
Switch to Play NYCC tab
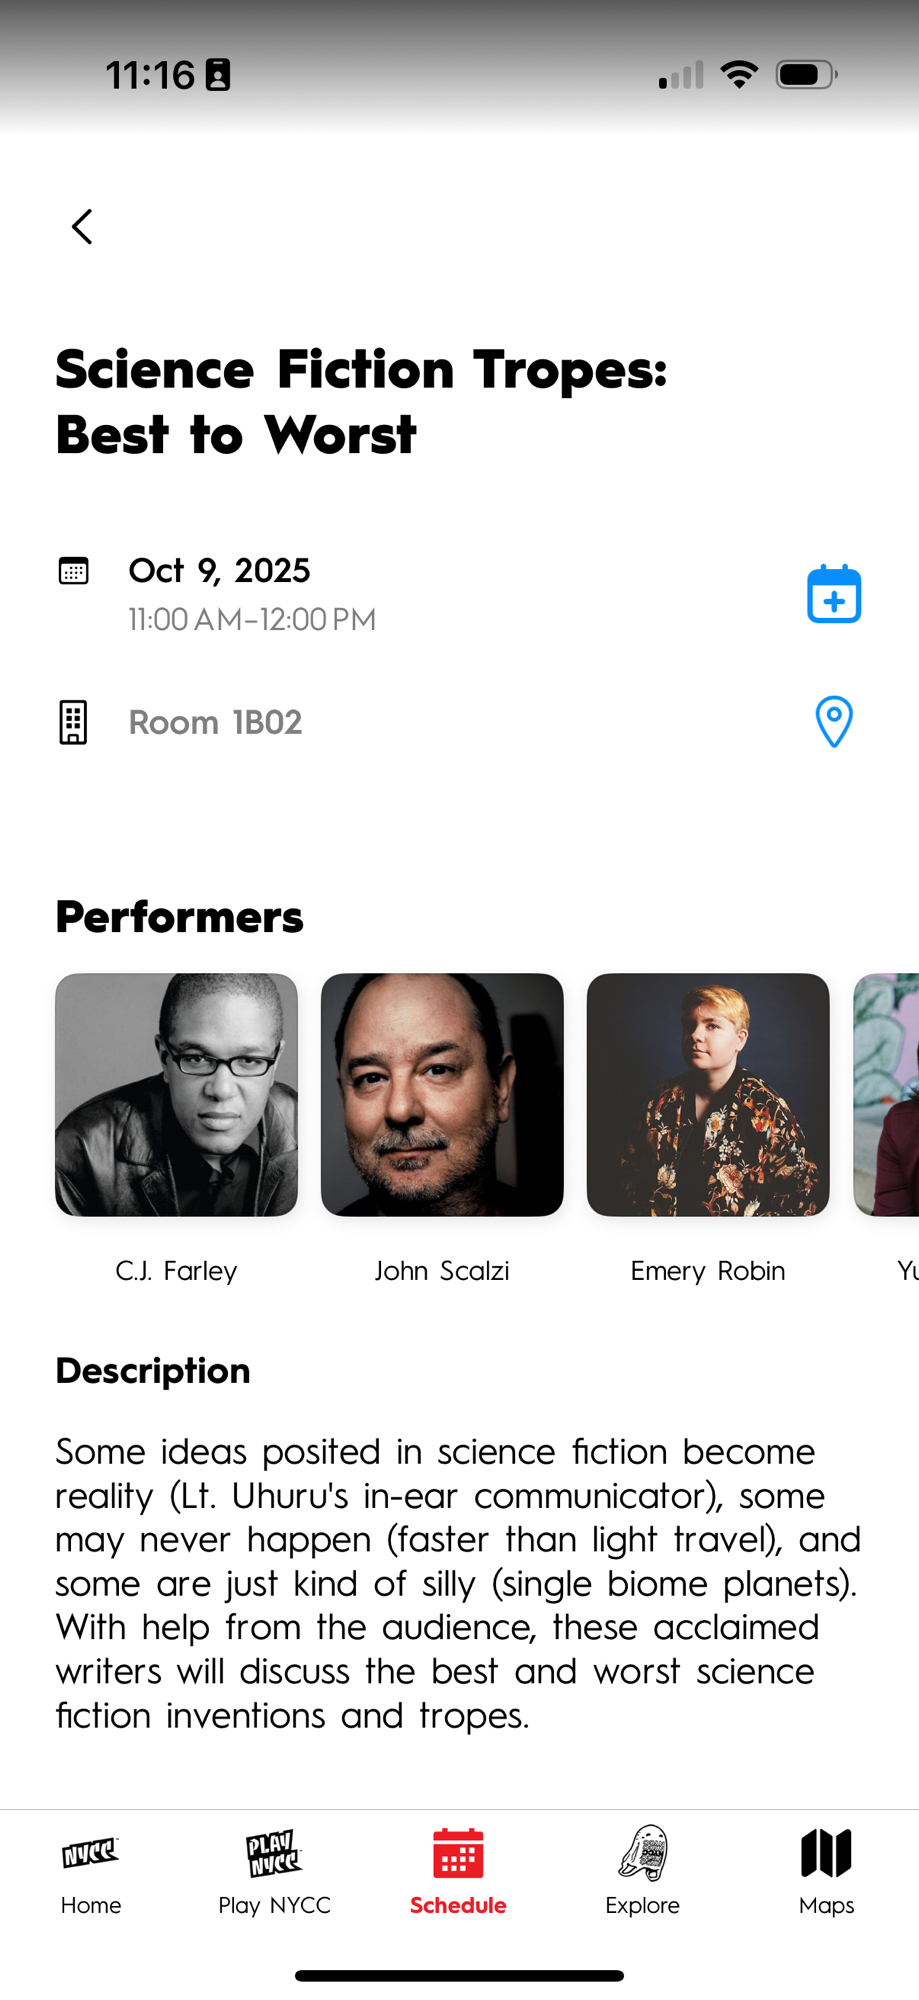(274, 1871)
